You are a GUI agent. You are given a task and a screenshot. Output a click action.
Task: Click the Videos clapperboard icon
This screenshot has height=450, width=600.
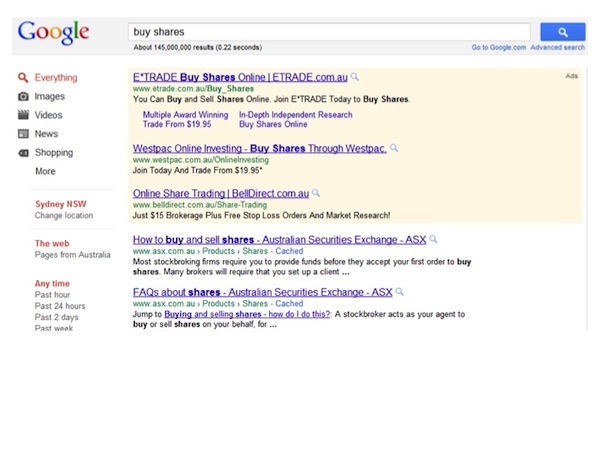[x=23, y=115]
